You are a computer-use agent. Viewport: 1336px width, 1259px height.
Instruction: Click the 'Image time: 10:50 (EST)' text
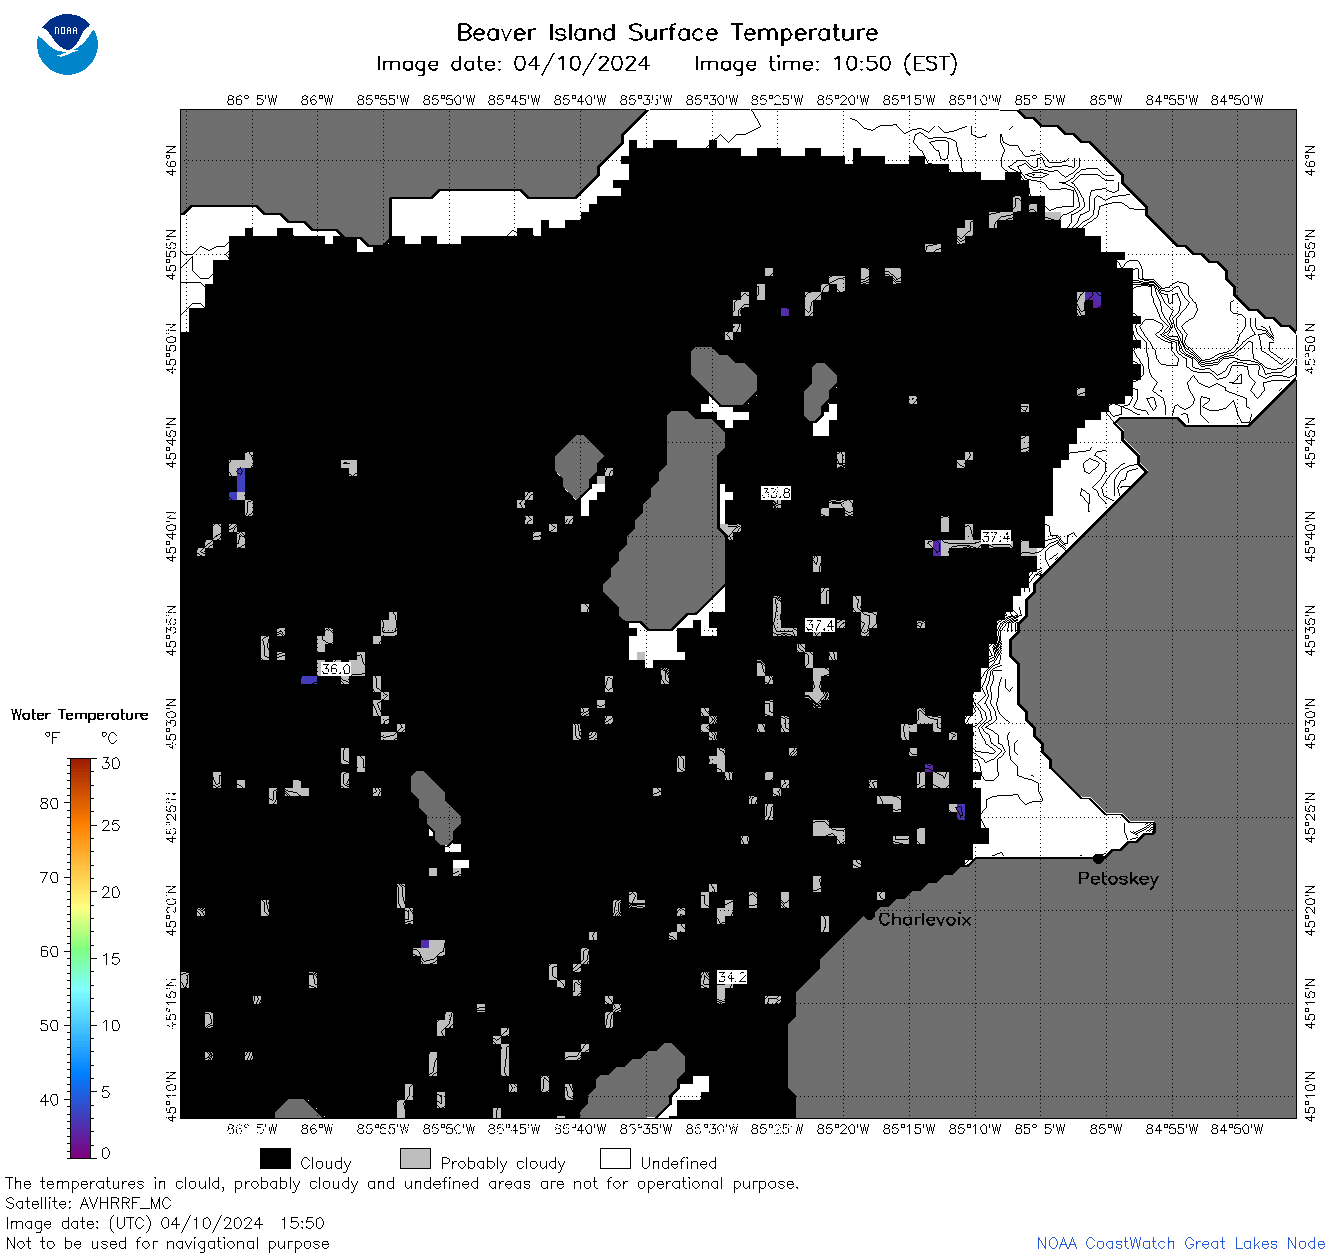[826, 64]
